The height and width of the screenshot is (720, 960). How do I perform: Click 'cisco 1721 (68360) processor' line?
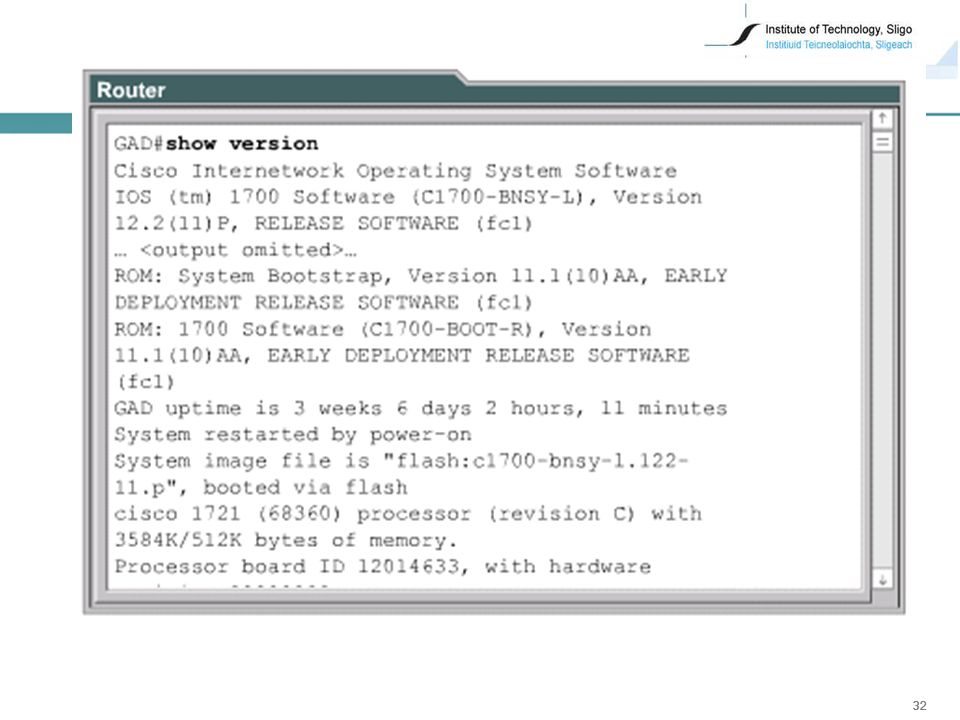[x=408, y=514]
